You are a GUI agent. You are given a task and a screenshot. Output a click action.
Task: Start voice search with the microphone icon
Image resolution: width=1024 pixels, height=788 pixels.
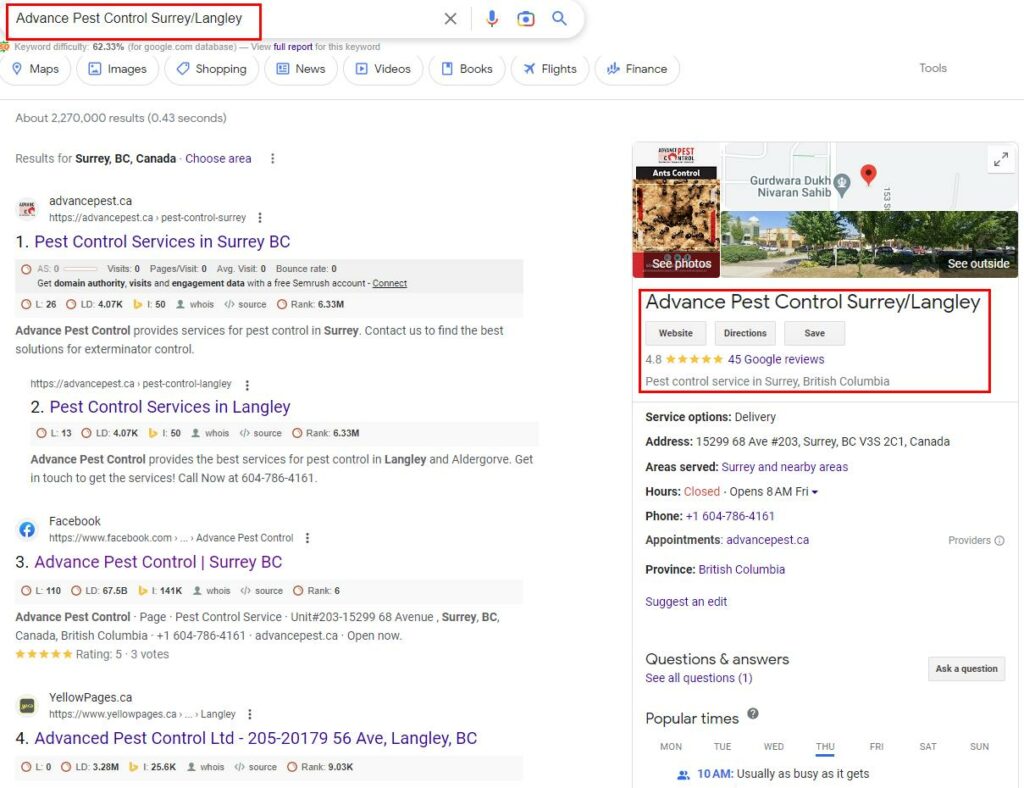click(492, 18)
